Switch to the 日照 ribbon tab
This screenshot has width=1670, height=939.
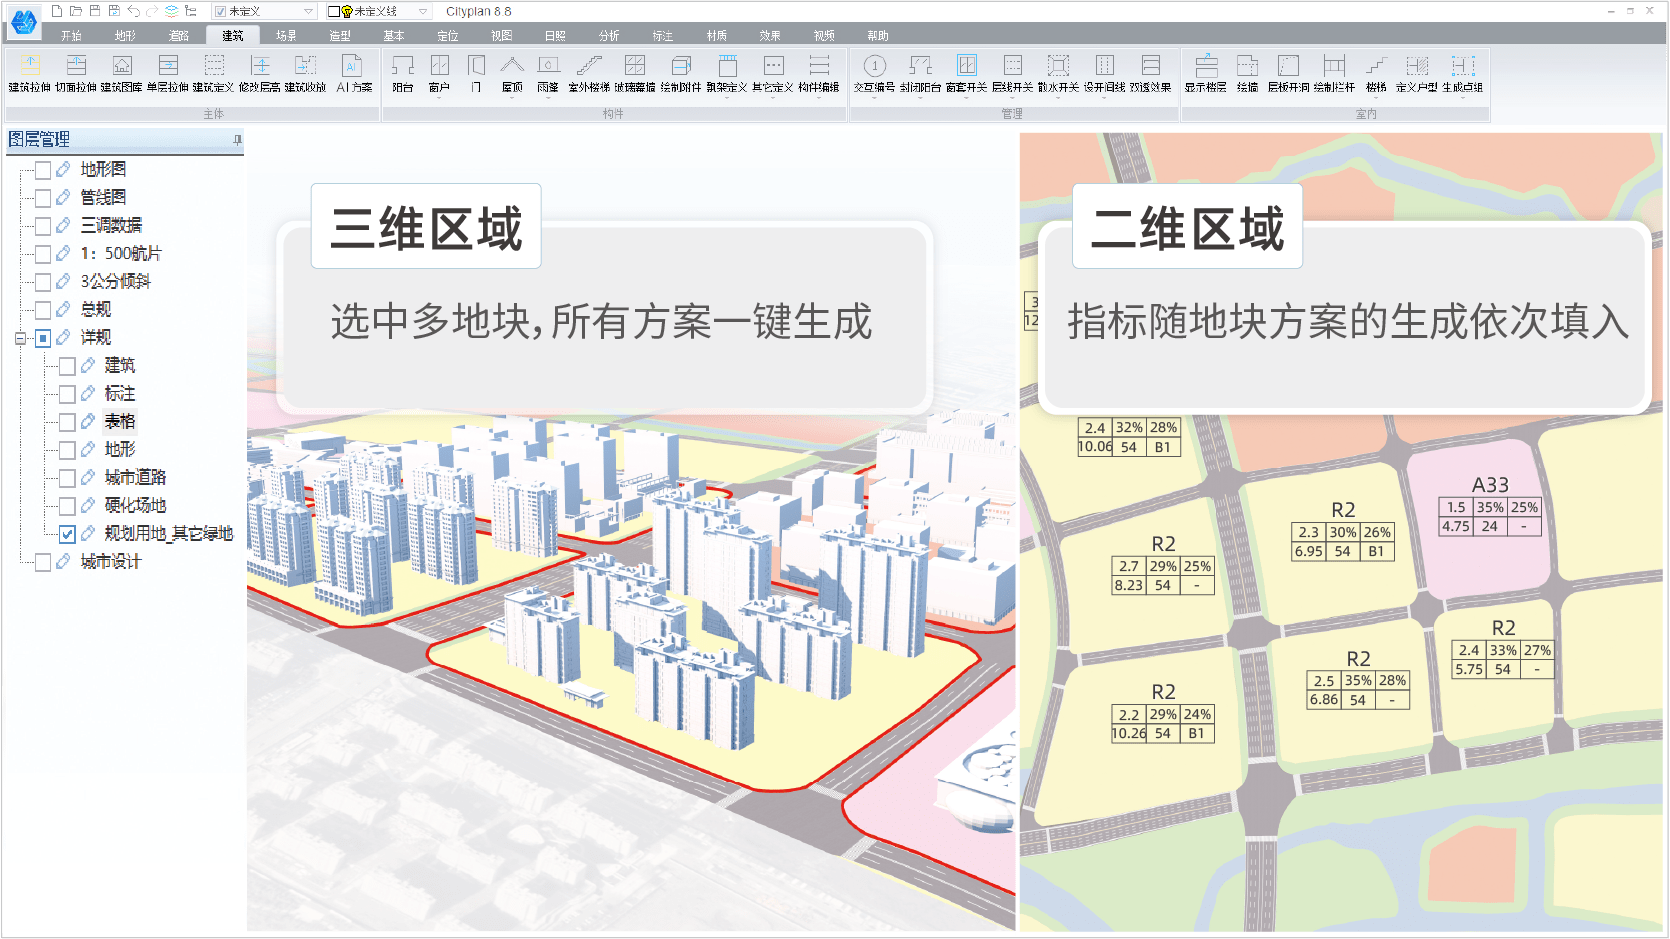coord(555,35)
